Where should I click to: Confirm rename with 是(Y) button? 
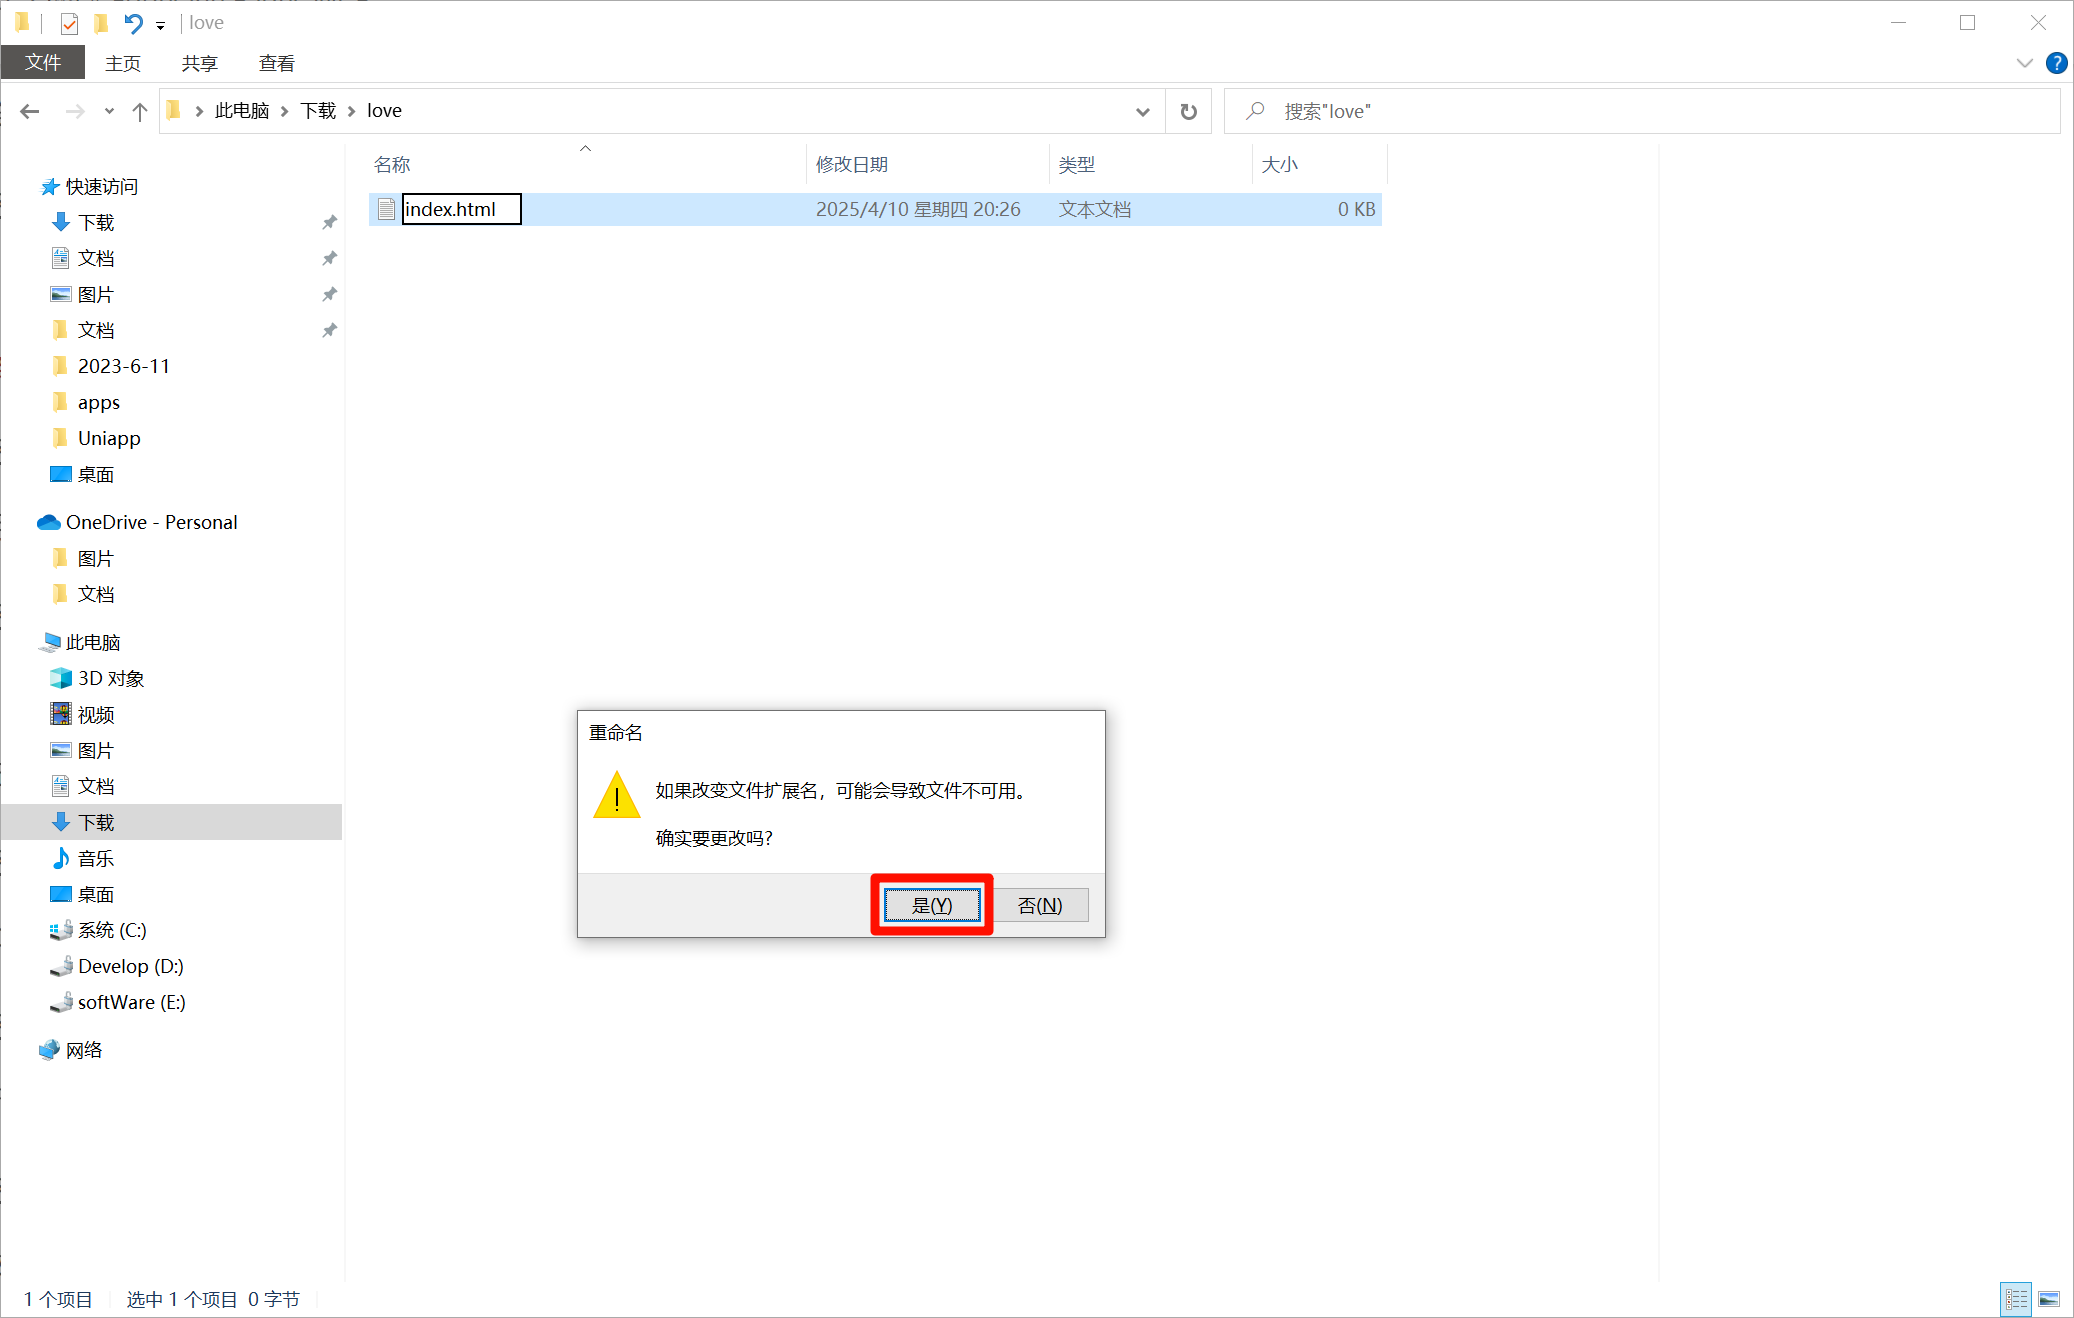(931, 905)
